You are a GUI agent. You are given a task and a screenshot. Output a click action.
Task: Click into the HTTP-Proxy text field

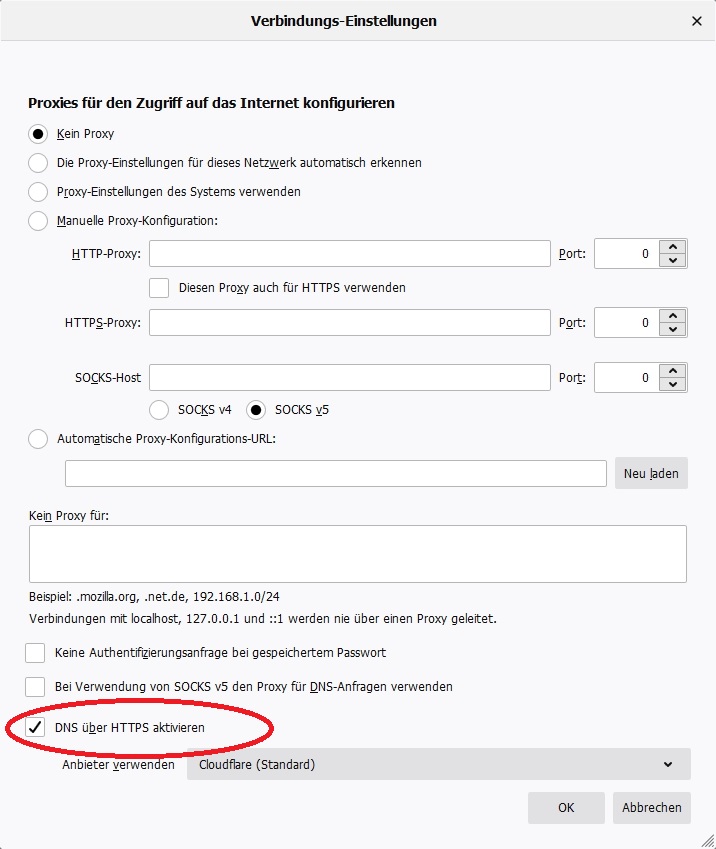click(350, 254)
